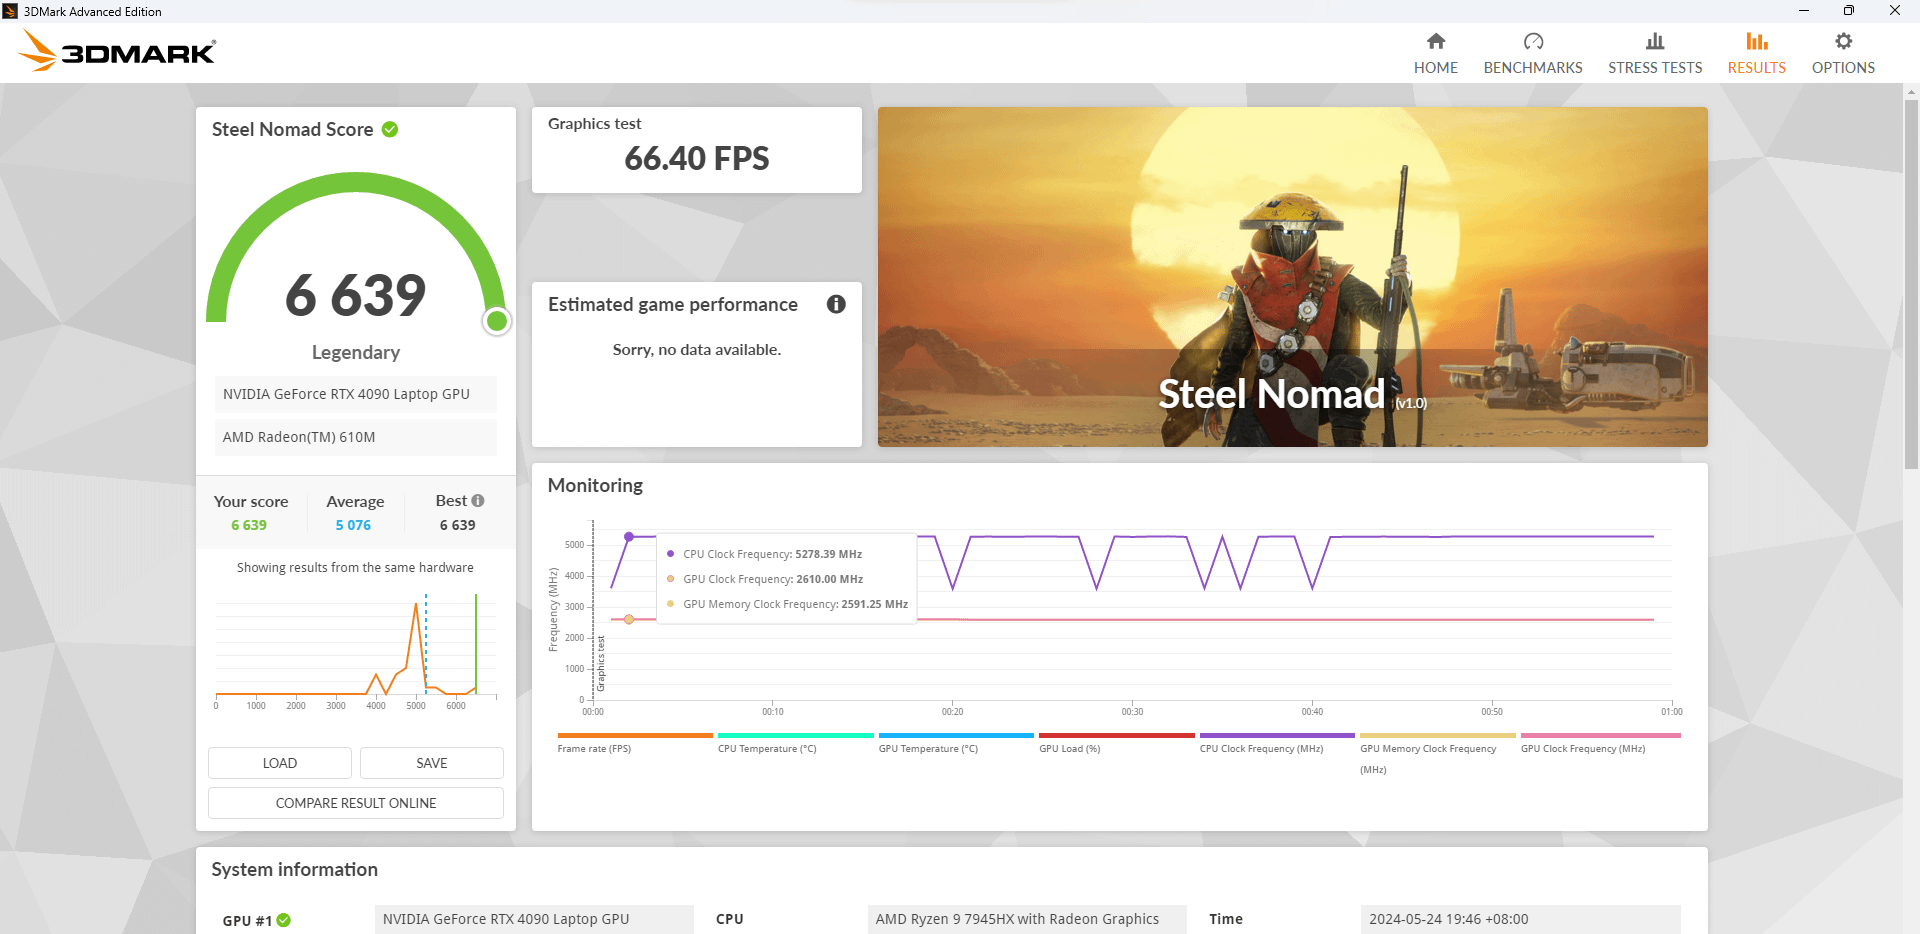Image resolution: width=1920 pixels, height=934 pixels.
Task: Click the Best score info icon
Action: tap(478, 500)
